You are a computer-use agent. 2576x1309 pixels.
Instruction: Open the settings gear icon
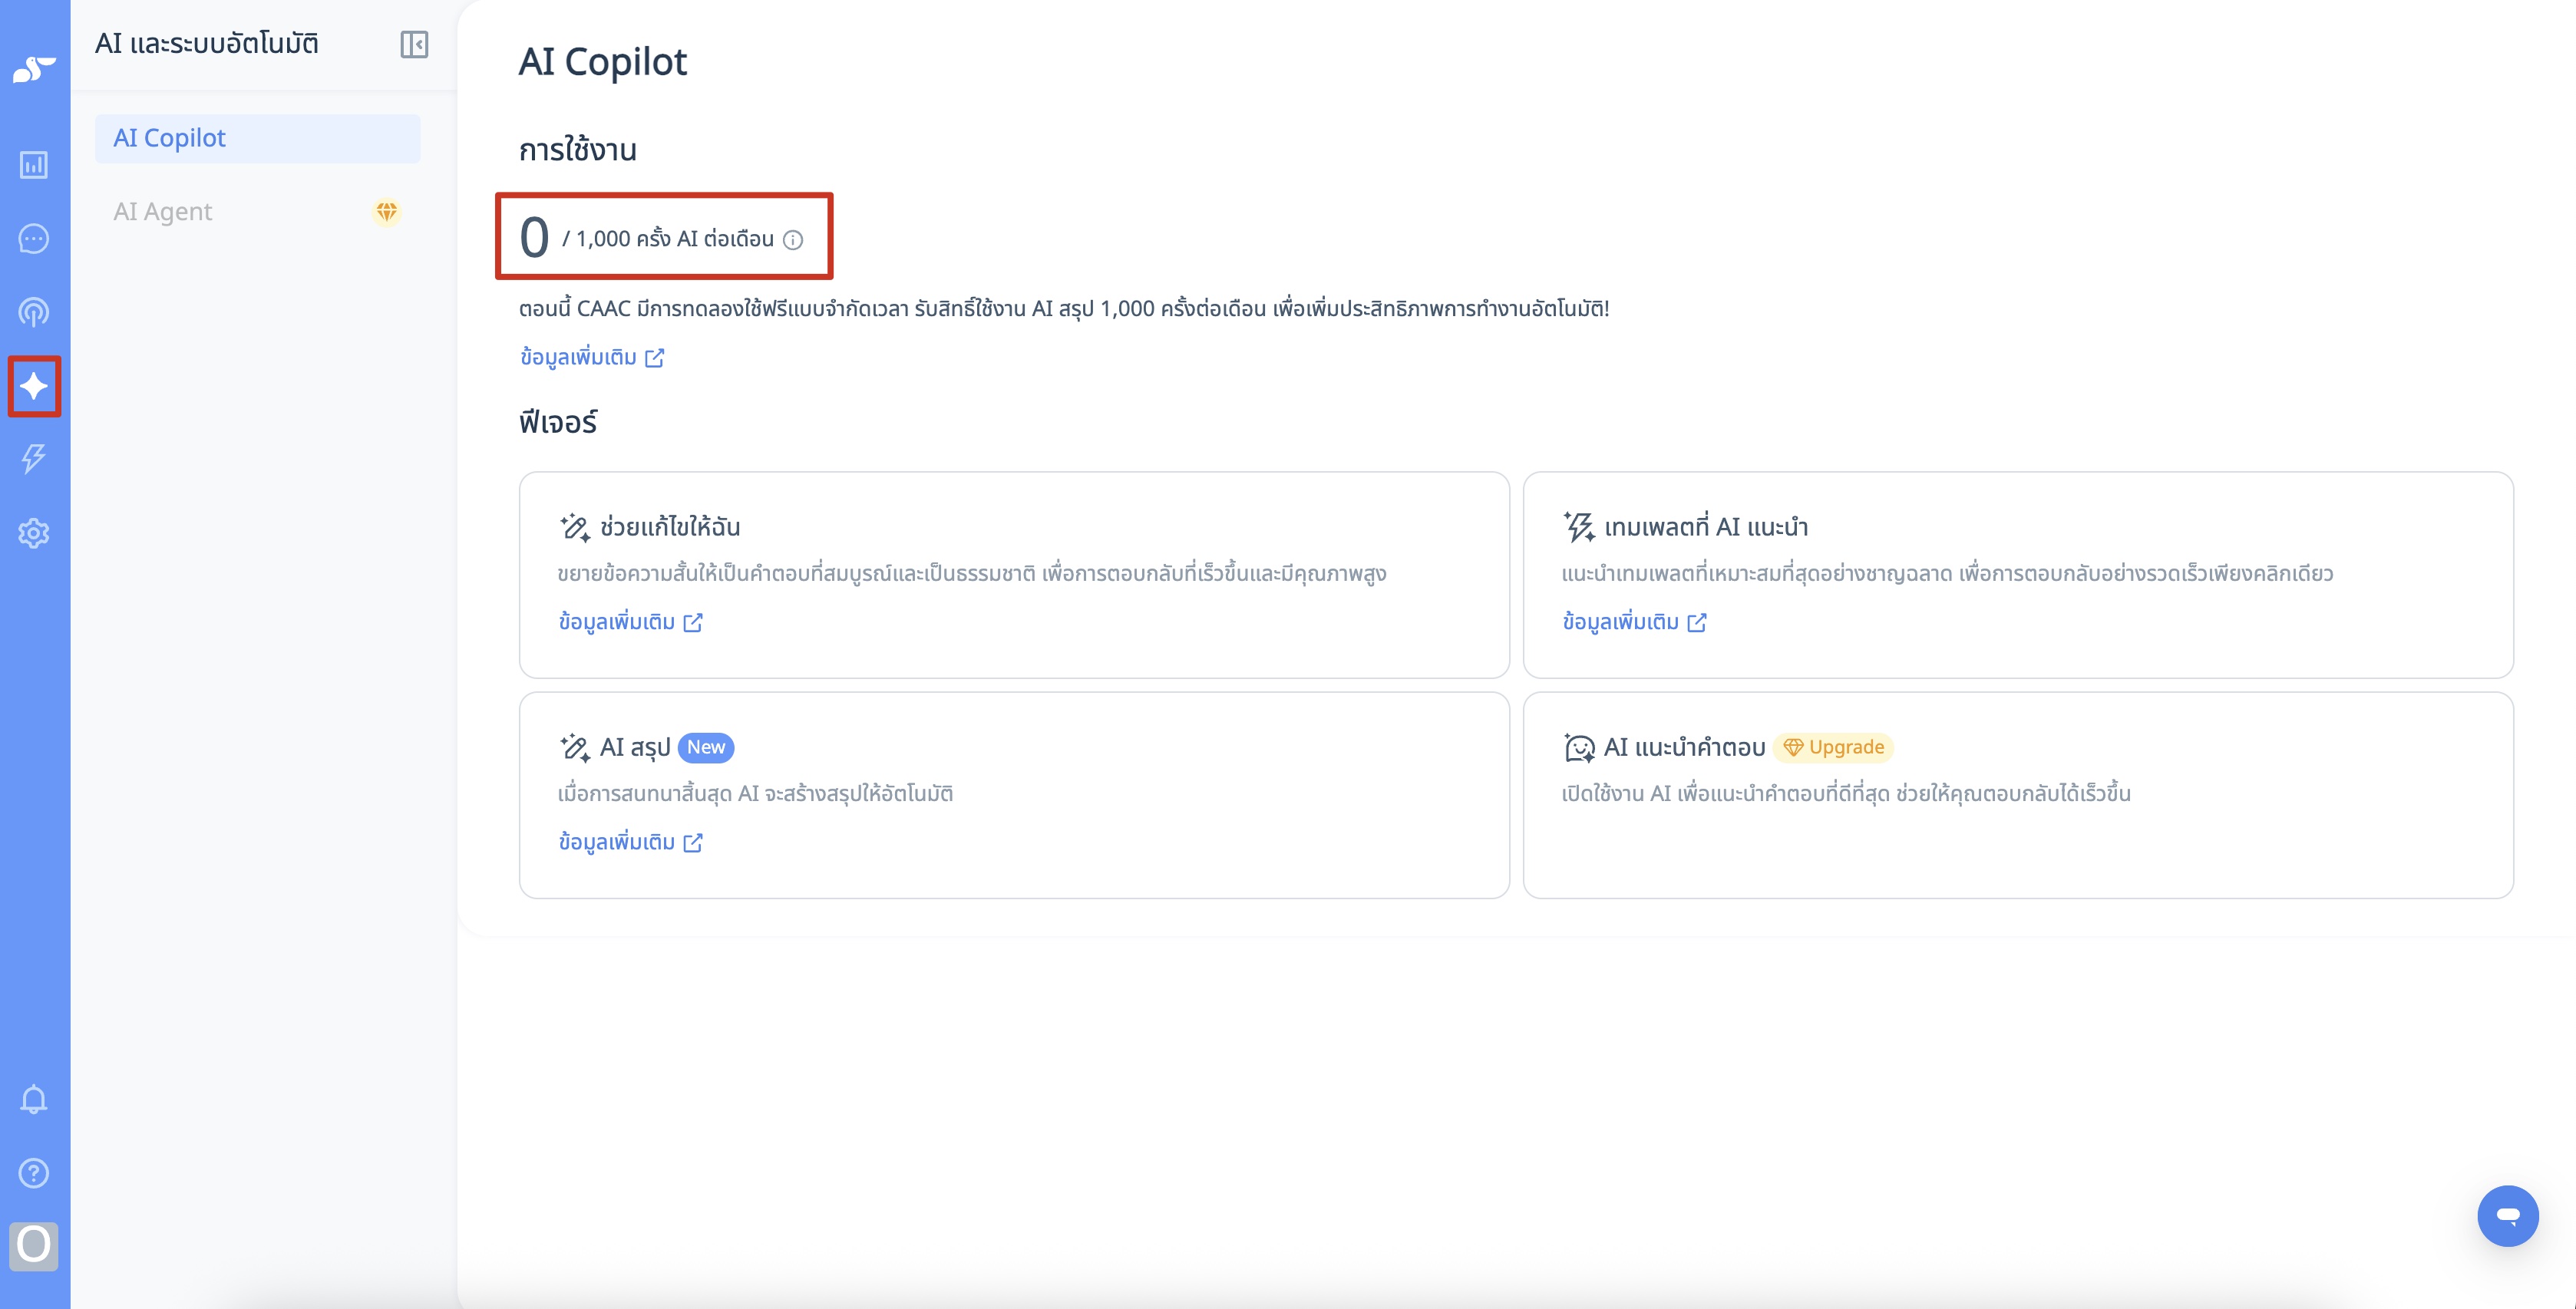click(34, 533)
